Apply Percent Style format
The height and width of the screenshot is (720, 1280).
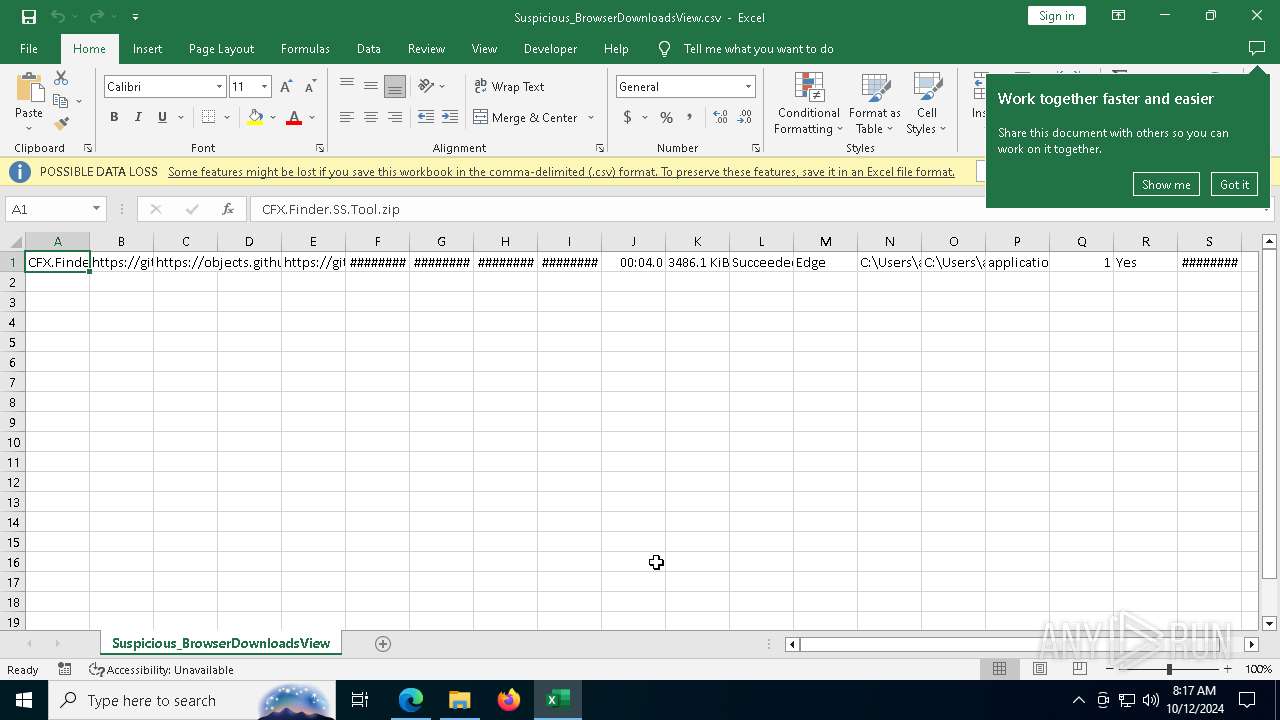(x=666, y=117)
